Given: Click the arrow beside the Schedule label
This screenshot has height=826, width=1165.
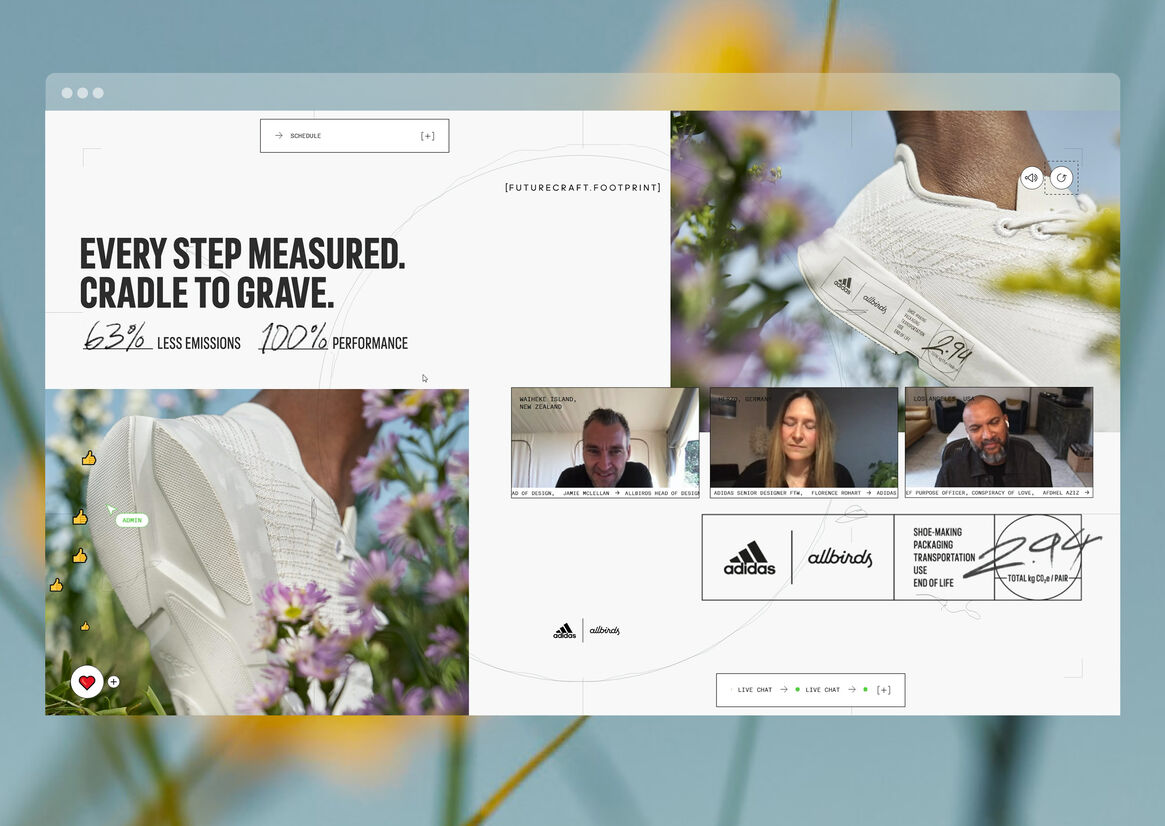Looking at the screenshot, I should (x=278, y=136).
